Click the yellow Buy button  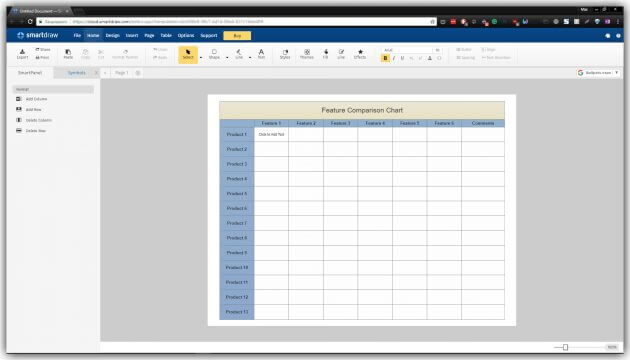click(237, 36)
